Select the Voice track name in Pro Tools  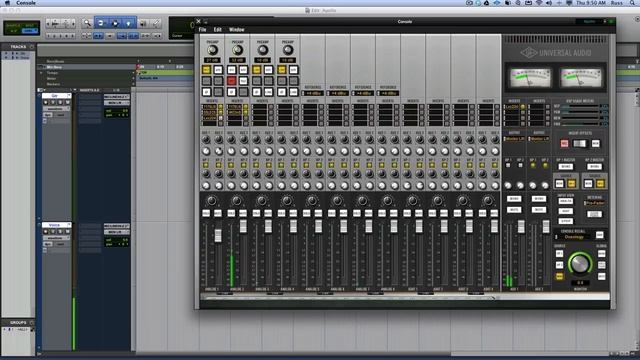click(x=54, y=225)
